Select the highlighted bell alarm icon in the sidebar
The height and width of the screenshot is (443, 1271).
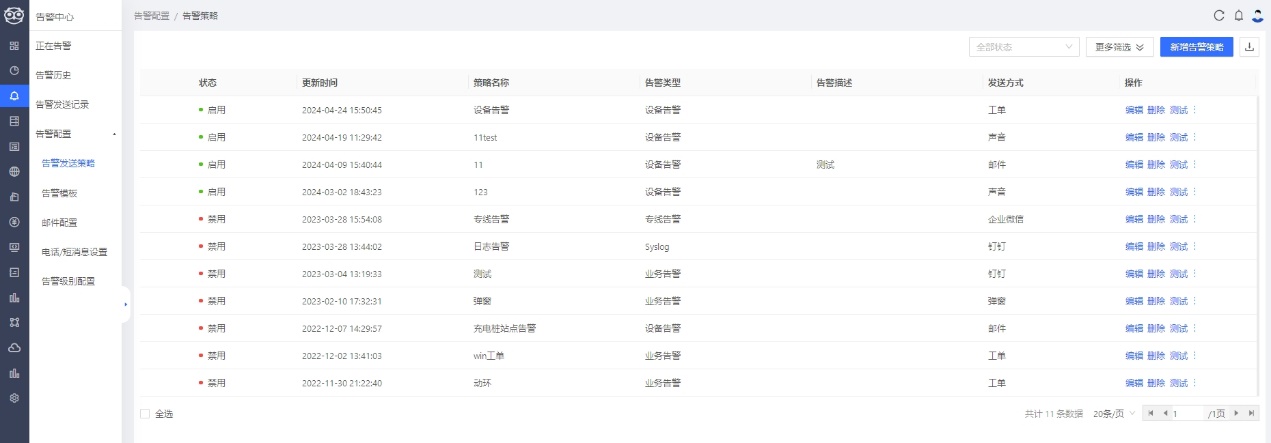tap(14, 96)
